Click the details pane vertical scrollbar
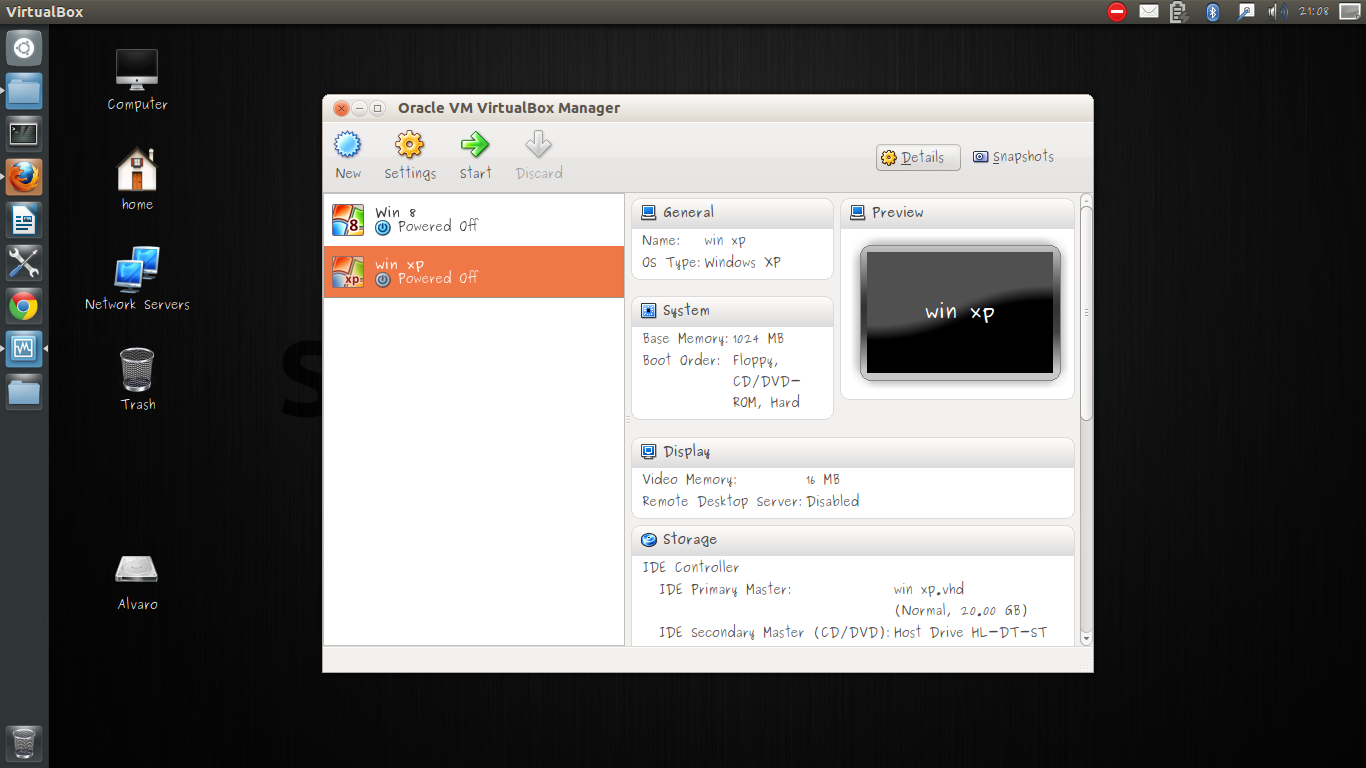The height and width of the screenshot is (768, 1366). [x=1086, y=314]
